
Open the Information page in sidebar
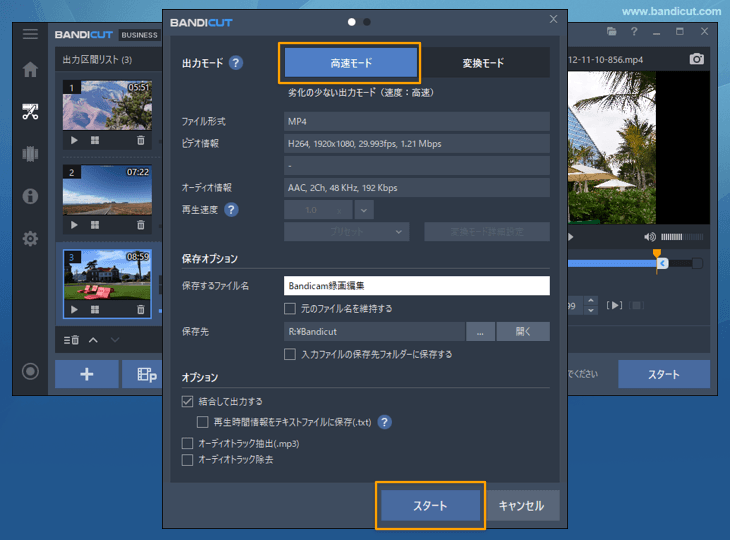tap(30, 196)
